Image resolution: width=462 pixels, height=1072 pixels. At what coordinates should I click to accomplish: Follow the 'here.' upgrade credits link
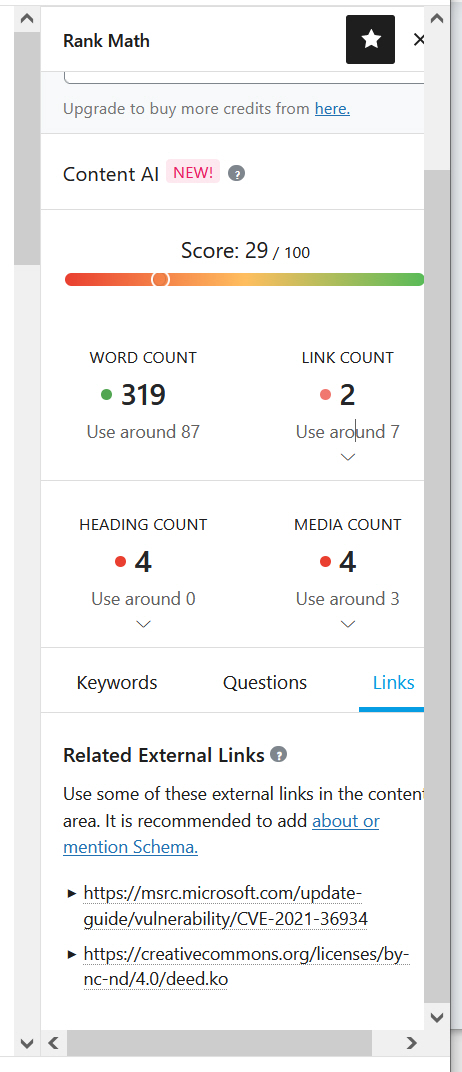(332, 109)
